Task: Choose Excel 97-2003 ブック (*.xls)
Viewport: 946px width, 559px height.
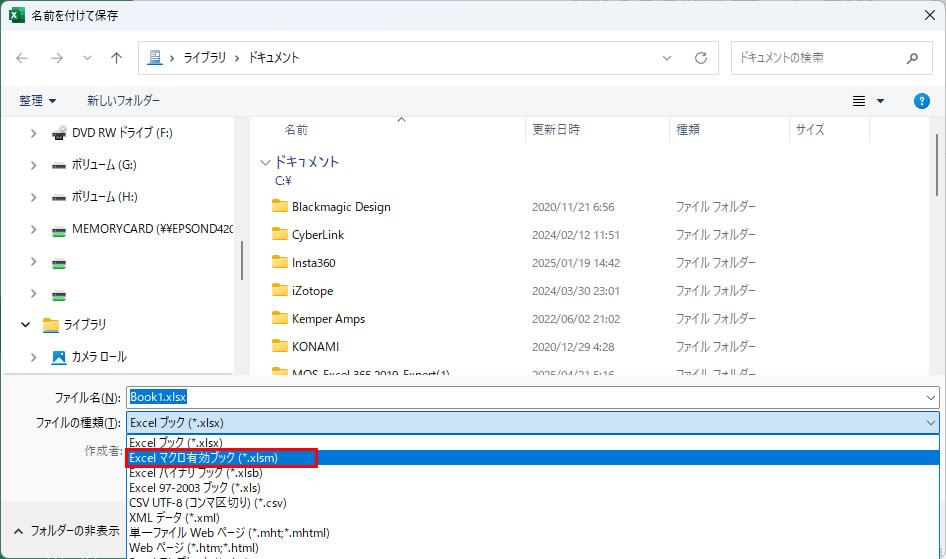Action: [x=533, y=488]
